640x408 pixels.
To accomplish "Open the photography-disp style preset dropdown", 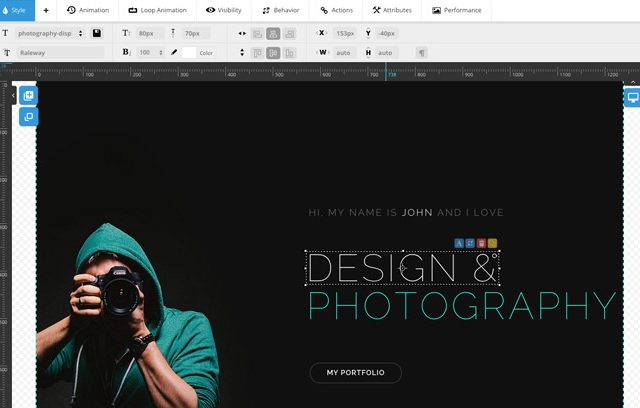I will [51, 33].
